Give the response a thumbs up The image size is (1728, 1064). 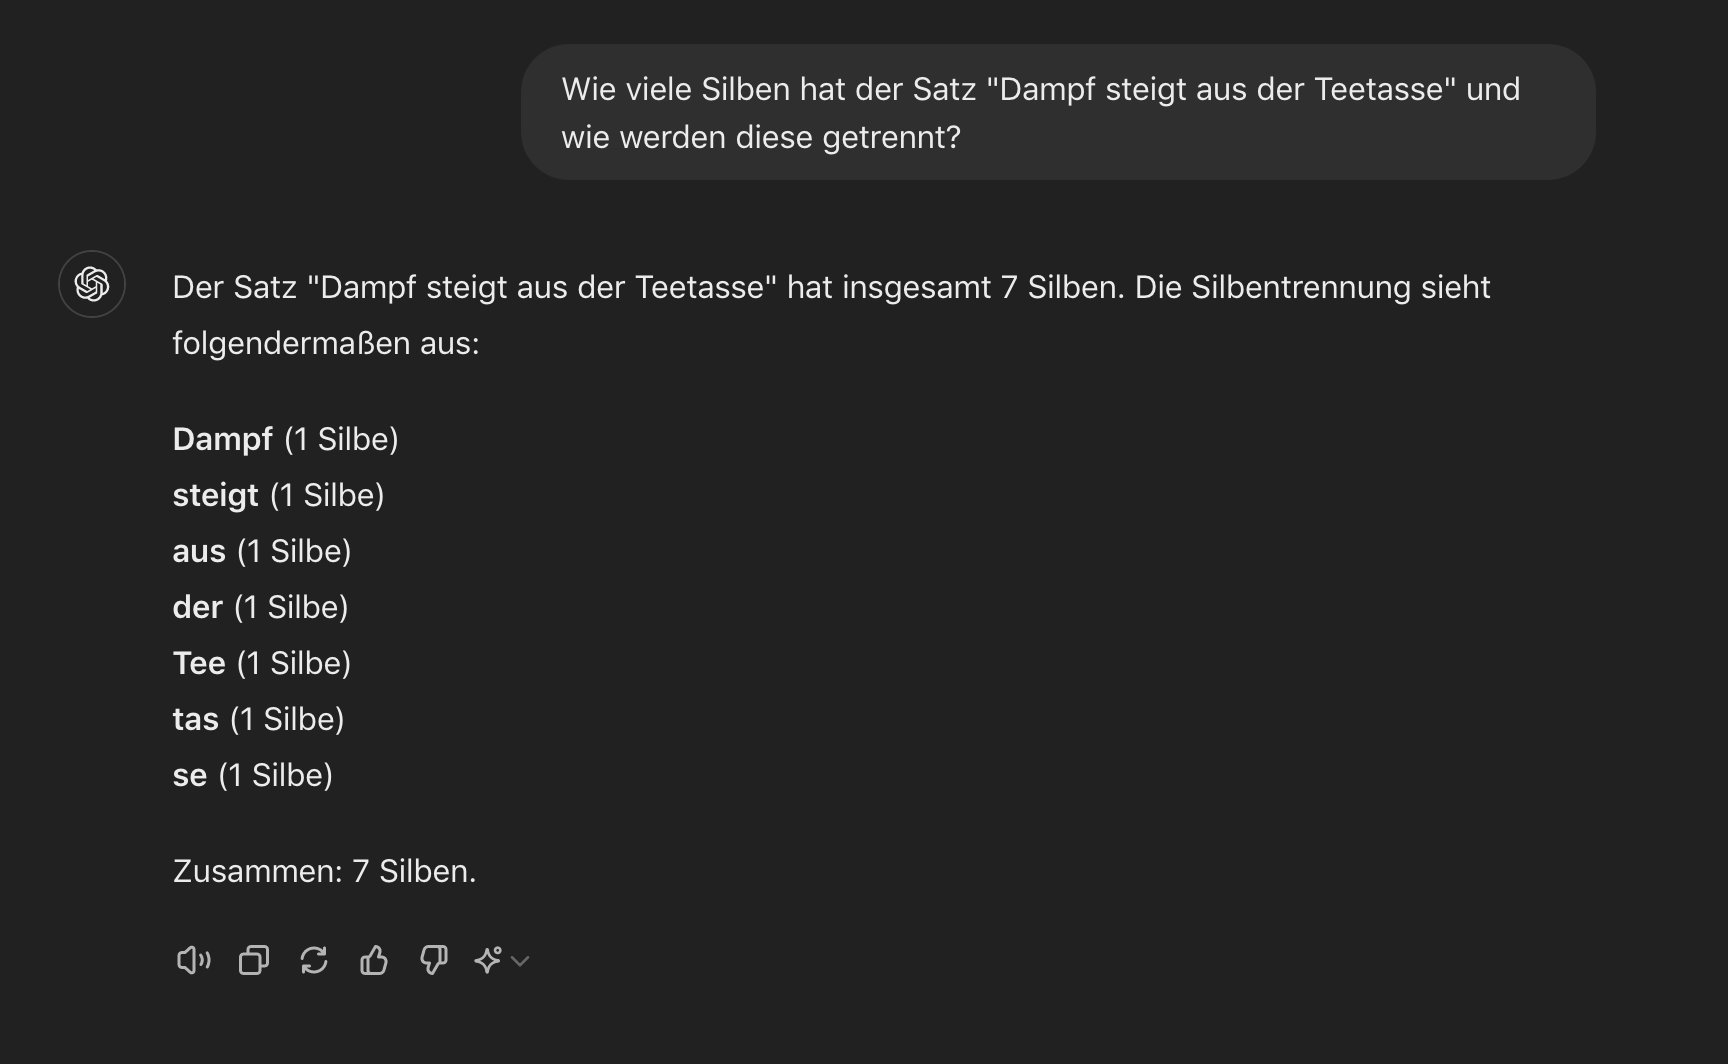coord(374,961)
